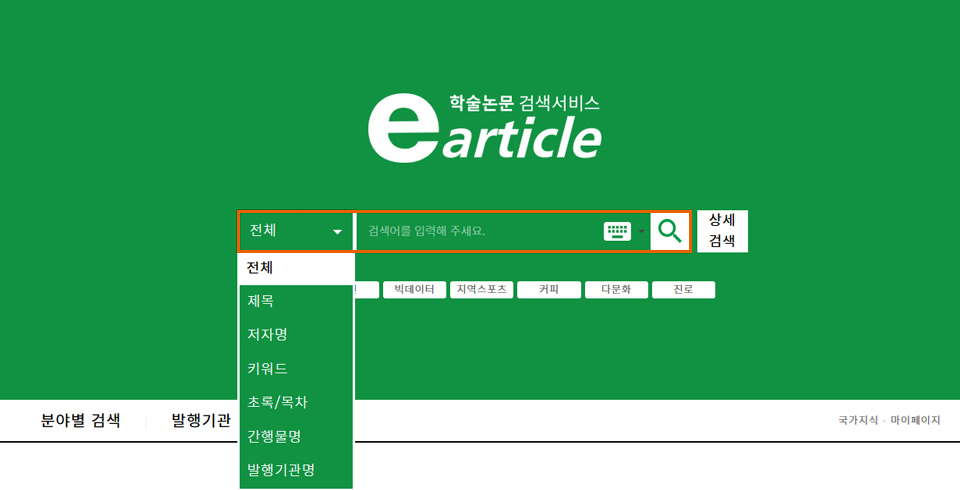Screen dimensions: 960x490
Task: Click the 진로 keyword tag
Action: click(x=683, y=290)
